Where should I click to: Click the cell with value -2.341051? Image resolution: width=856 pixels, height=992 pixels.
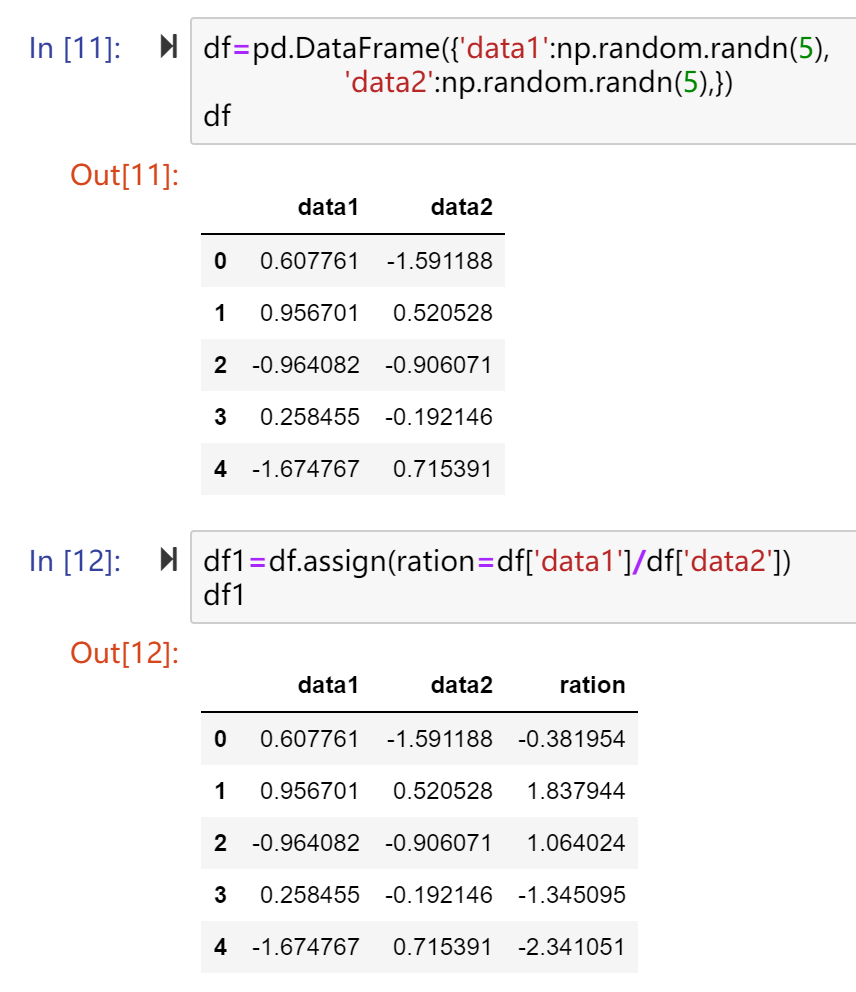tap(571, 947)
